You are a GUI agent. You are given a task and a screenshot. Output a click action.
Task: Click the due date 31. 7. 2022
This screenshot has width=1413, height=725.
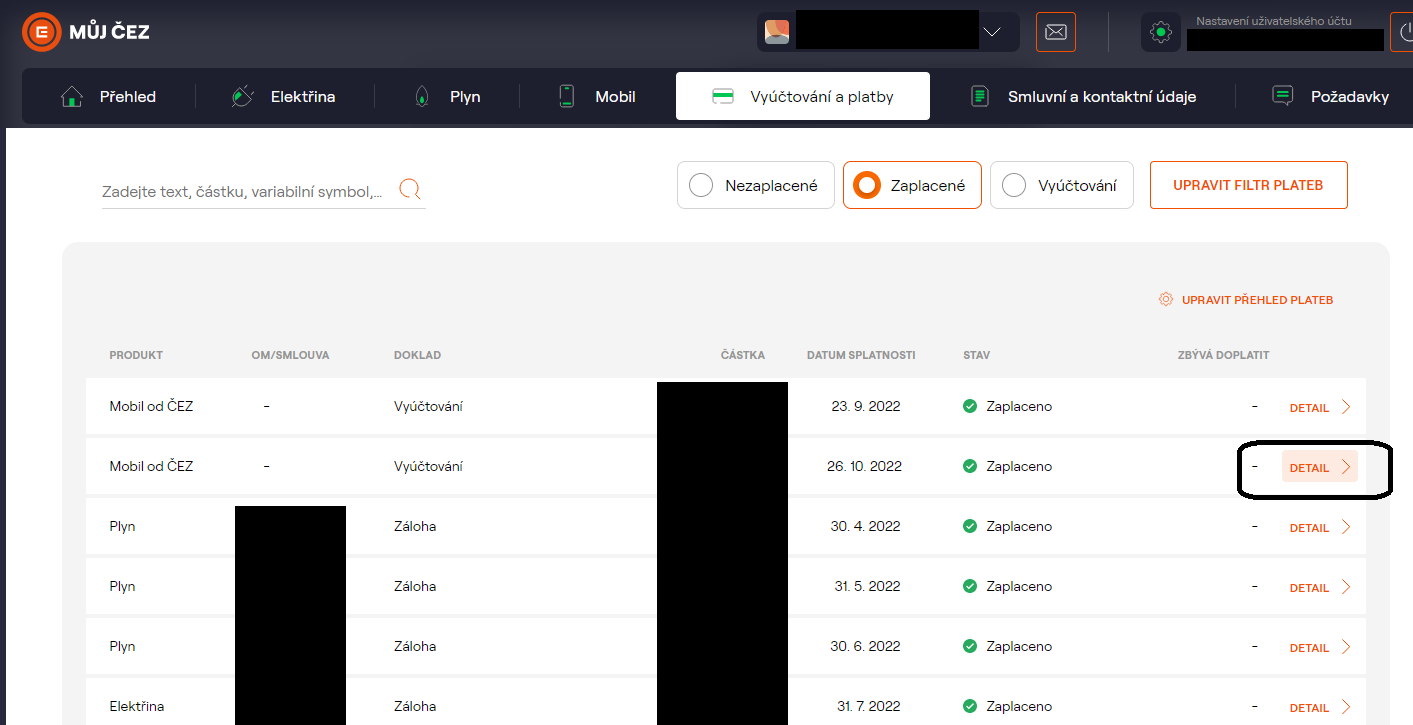pos(869,706)
